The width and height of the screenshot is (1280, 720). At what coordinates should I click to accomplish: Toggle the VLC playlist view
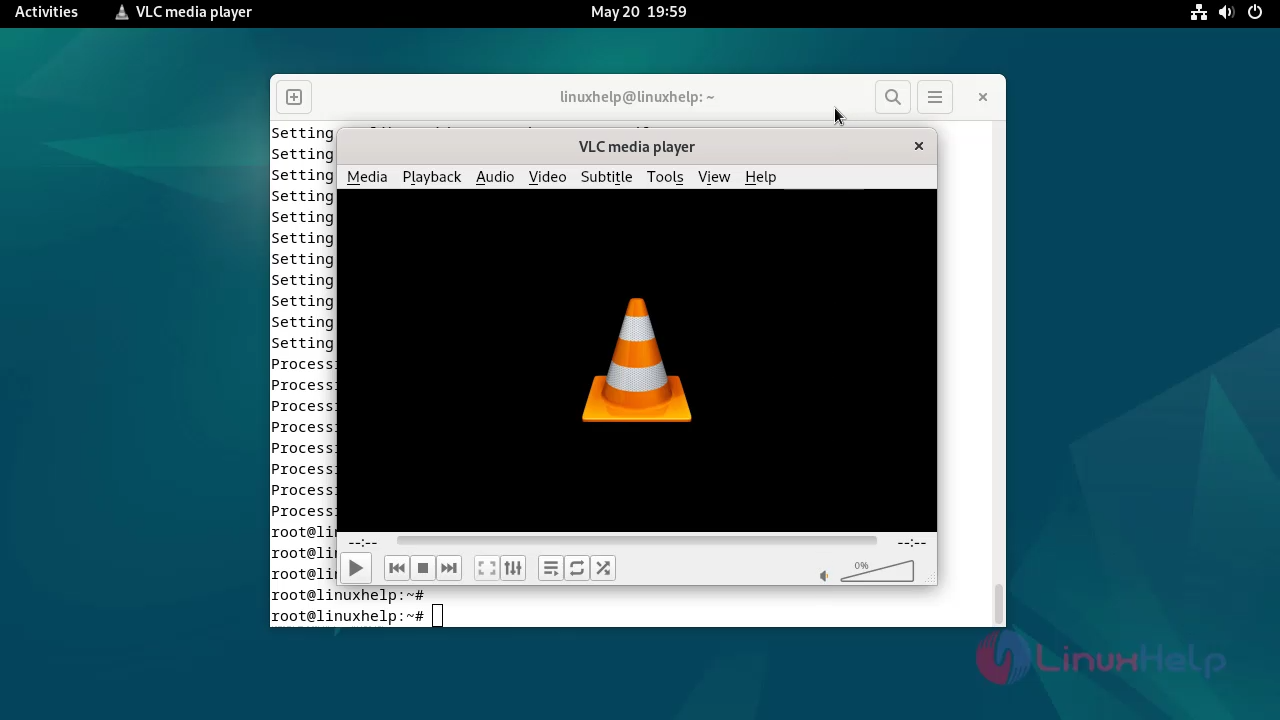click(x=551, y=568)
